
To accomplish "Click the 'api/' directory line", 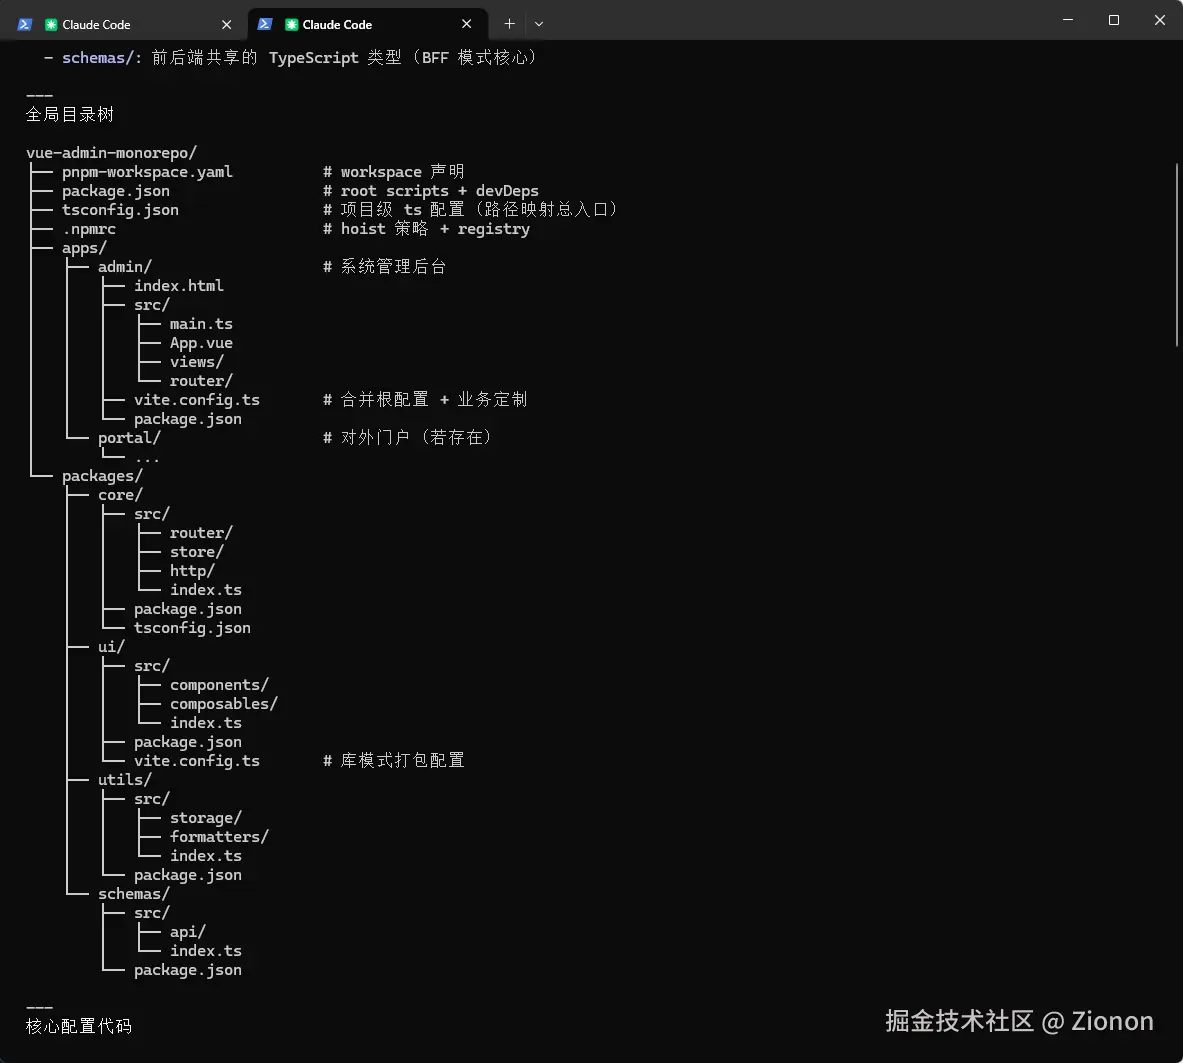I will click(188, 932).
